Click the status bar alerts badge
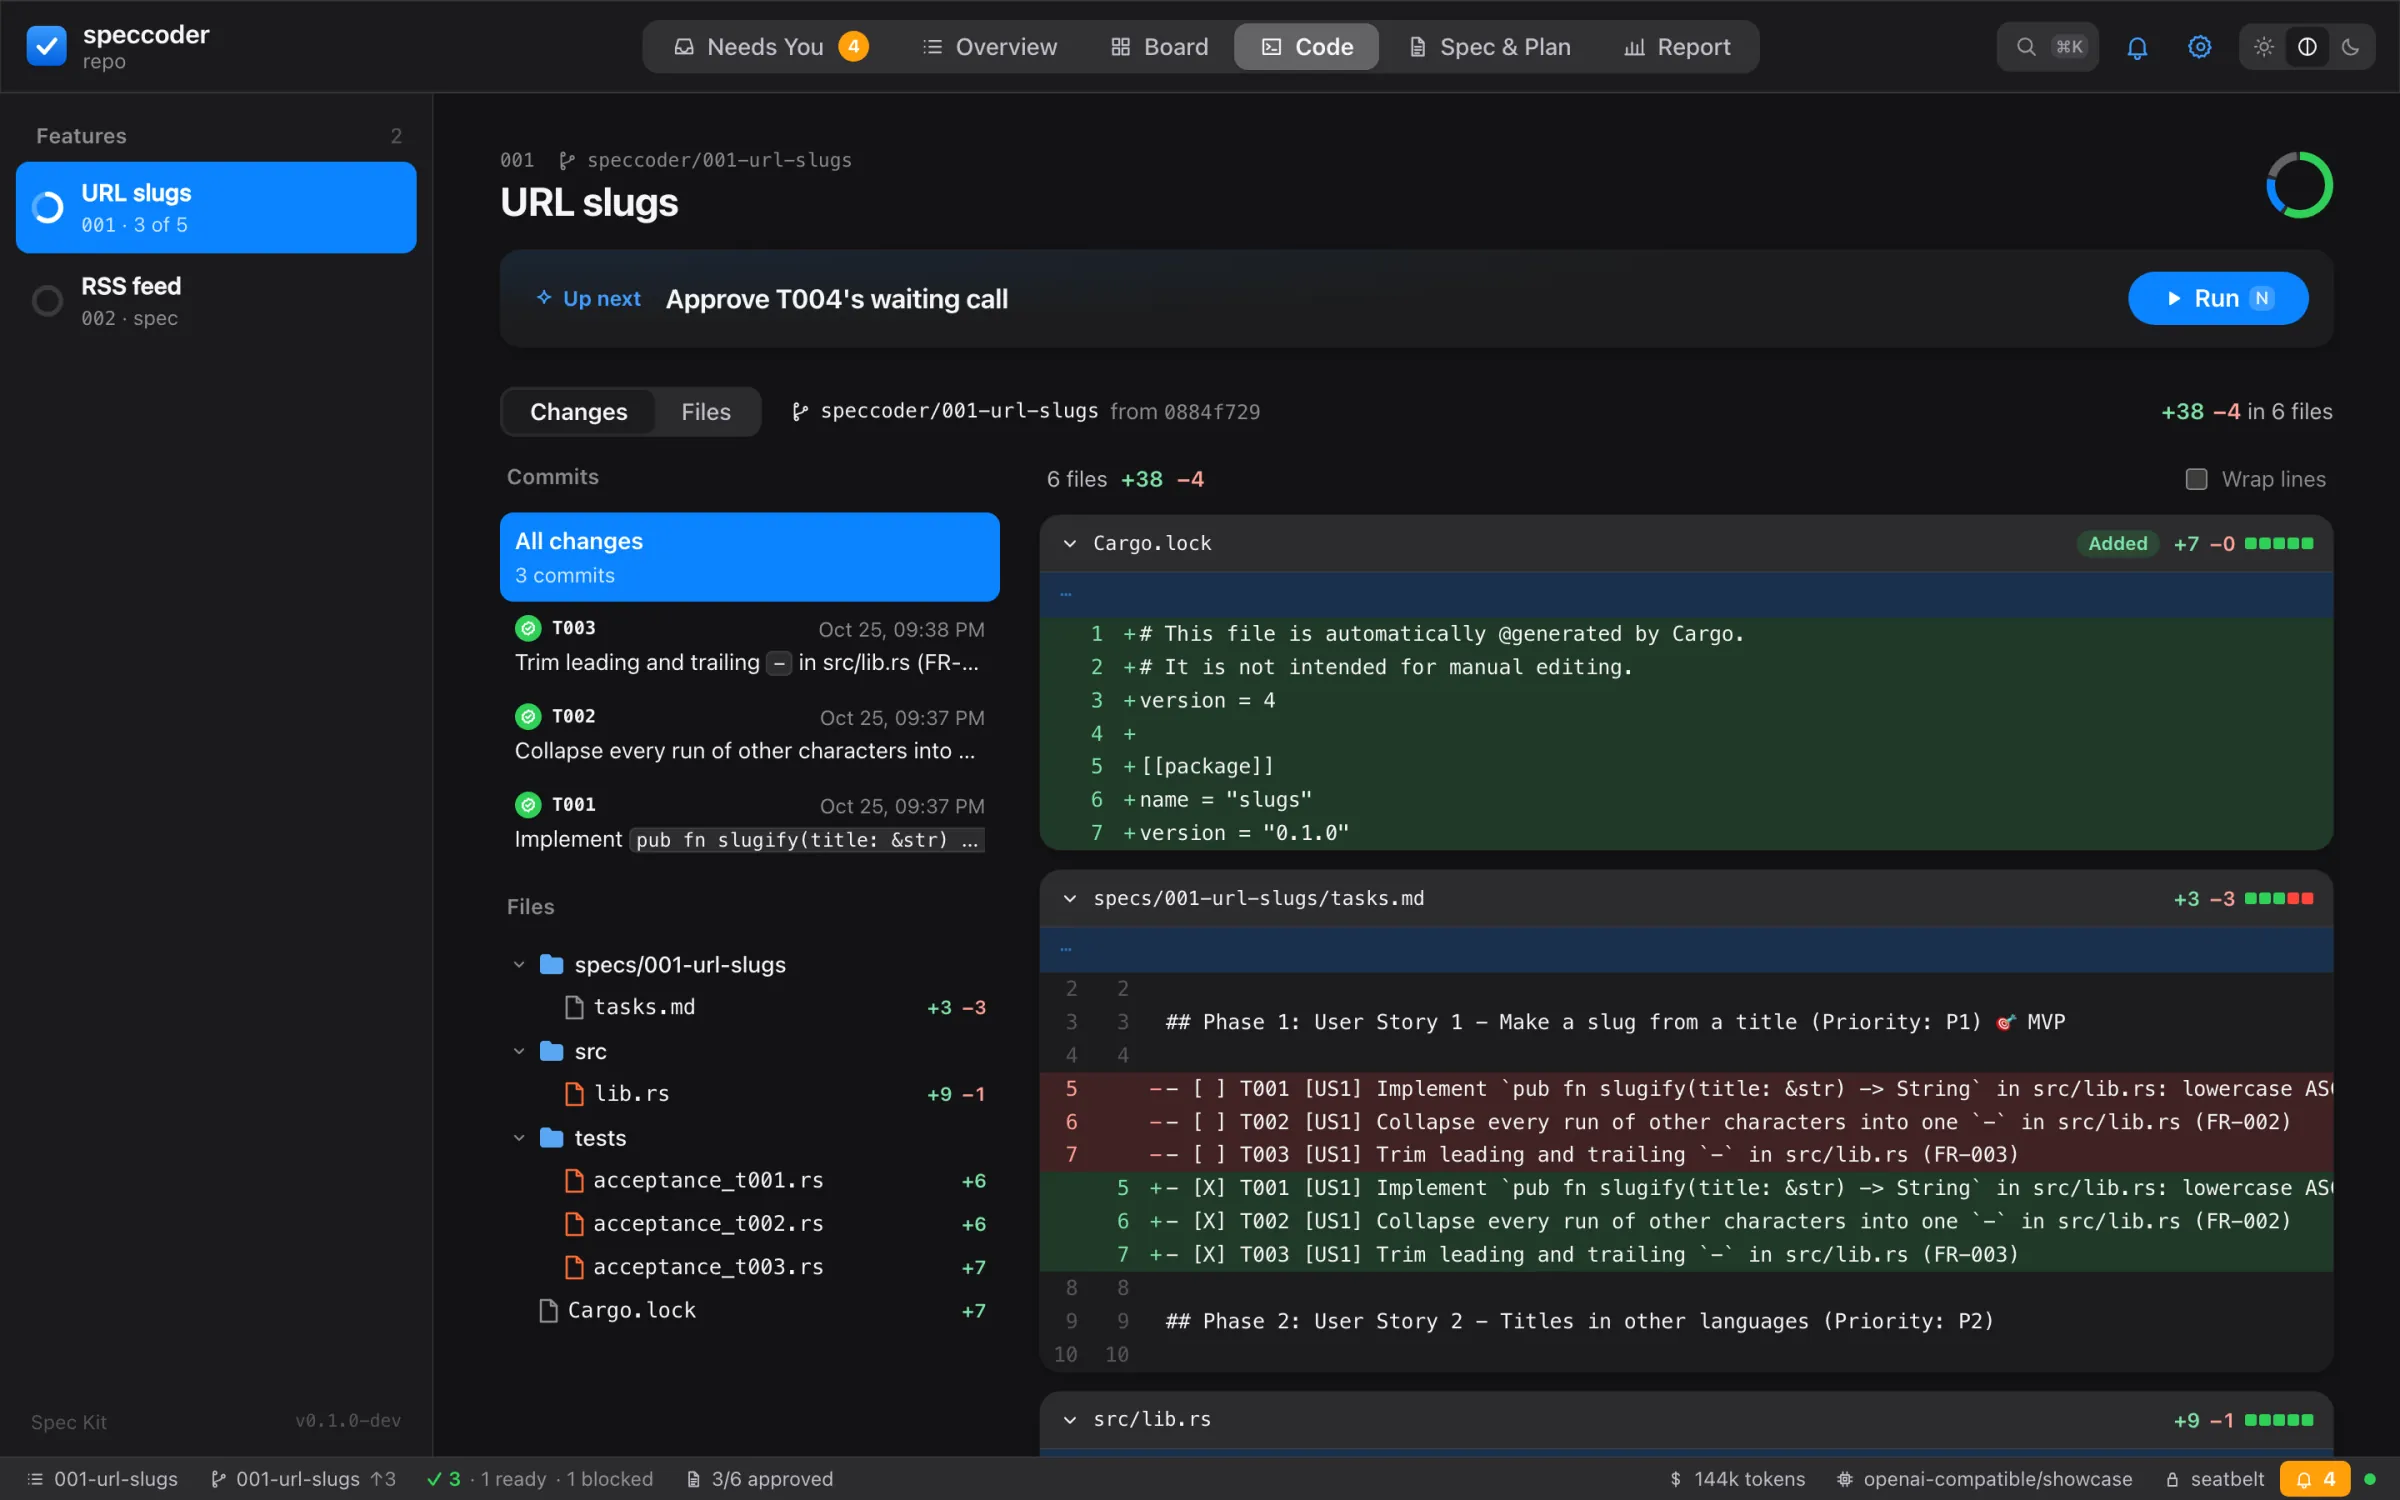The width and height of the screenshot is (2400, 1500). (2315, 1479)
